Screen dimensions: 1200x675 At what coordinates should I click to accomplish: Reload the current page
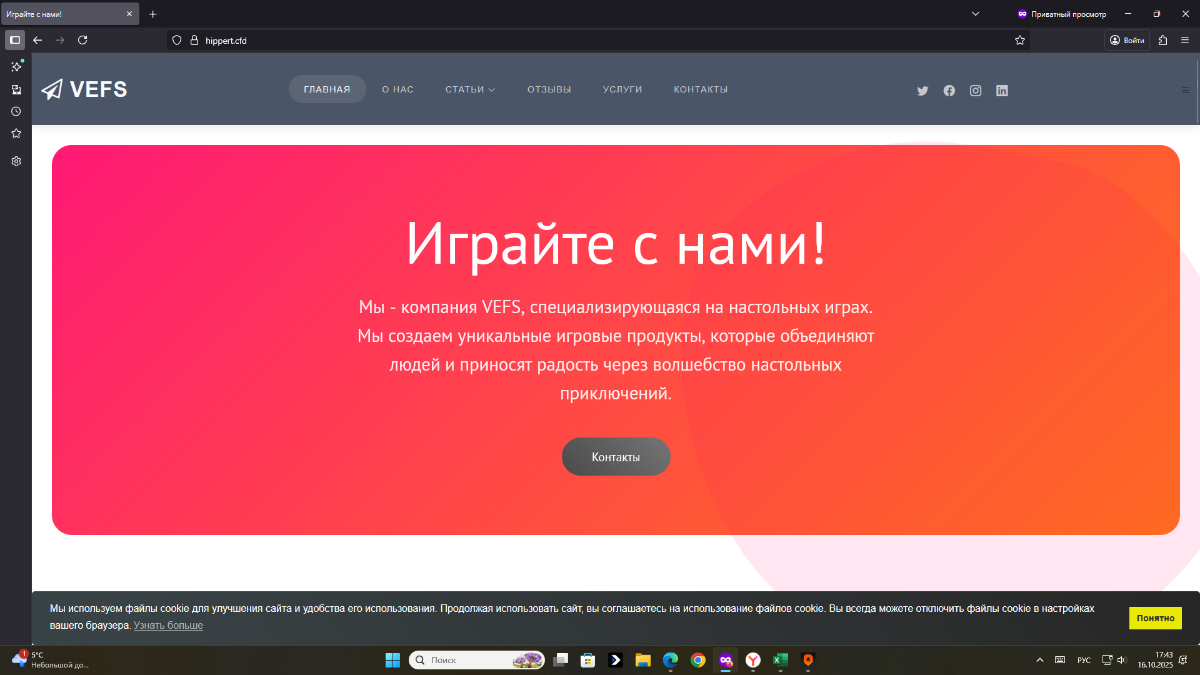83,40
